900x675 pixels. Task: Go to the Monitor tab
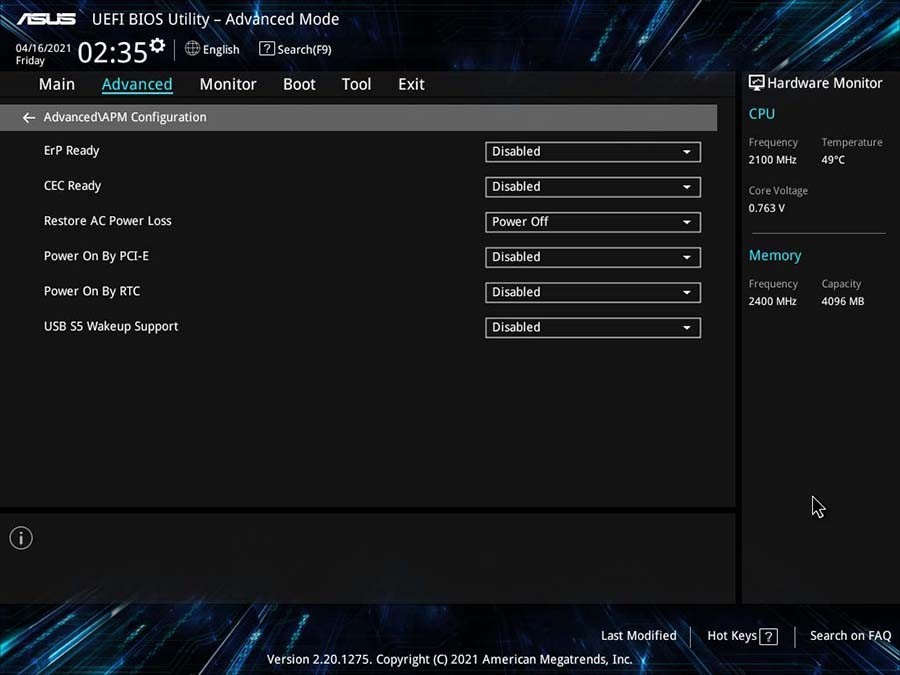[228, 84]
